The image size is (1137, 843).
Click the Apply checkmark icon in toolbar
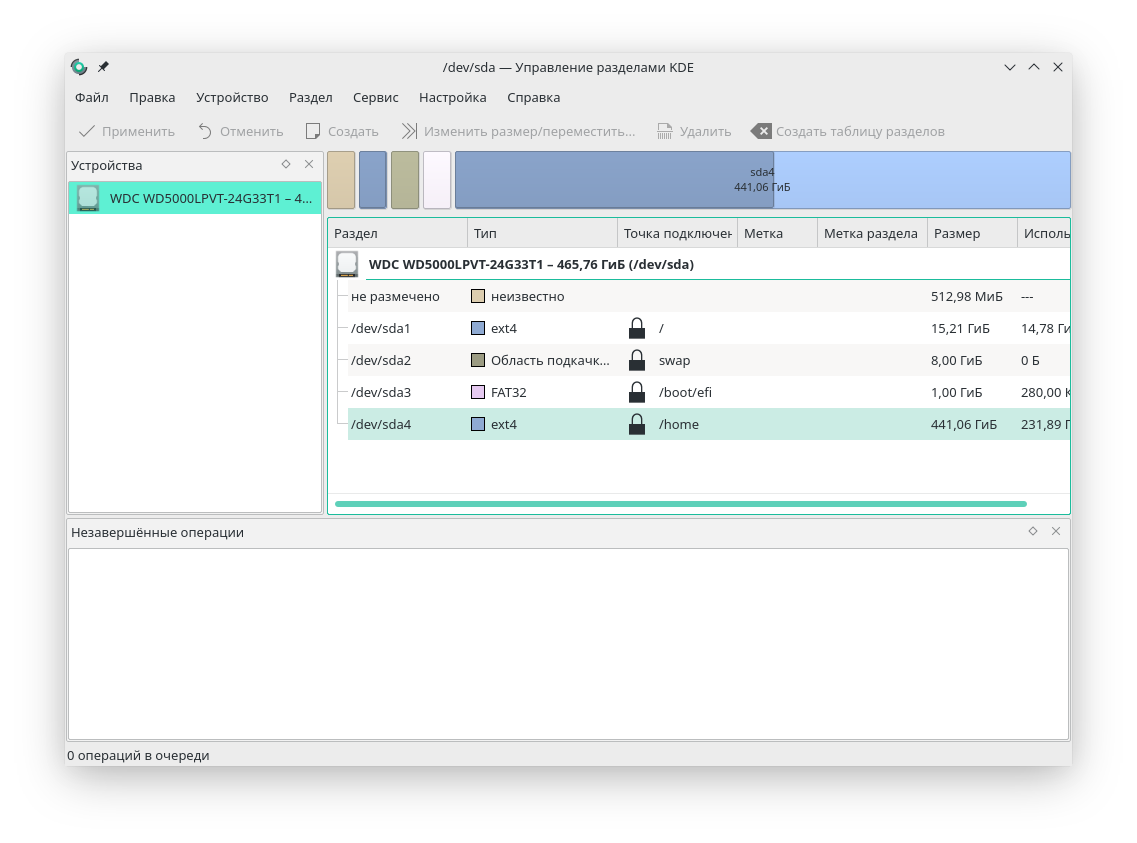point(87,131)
